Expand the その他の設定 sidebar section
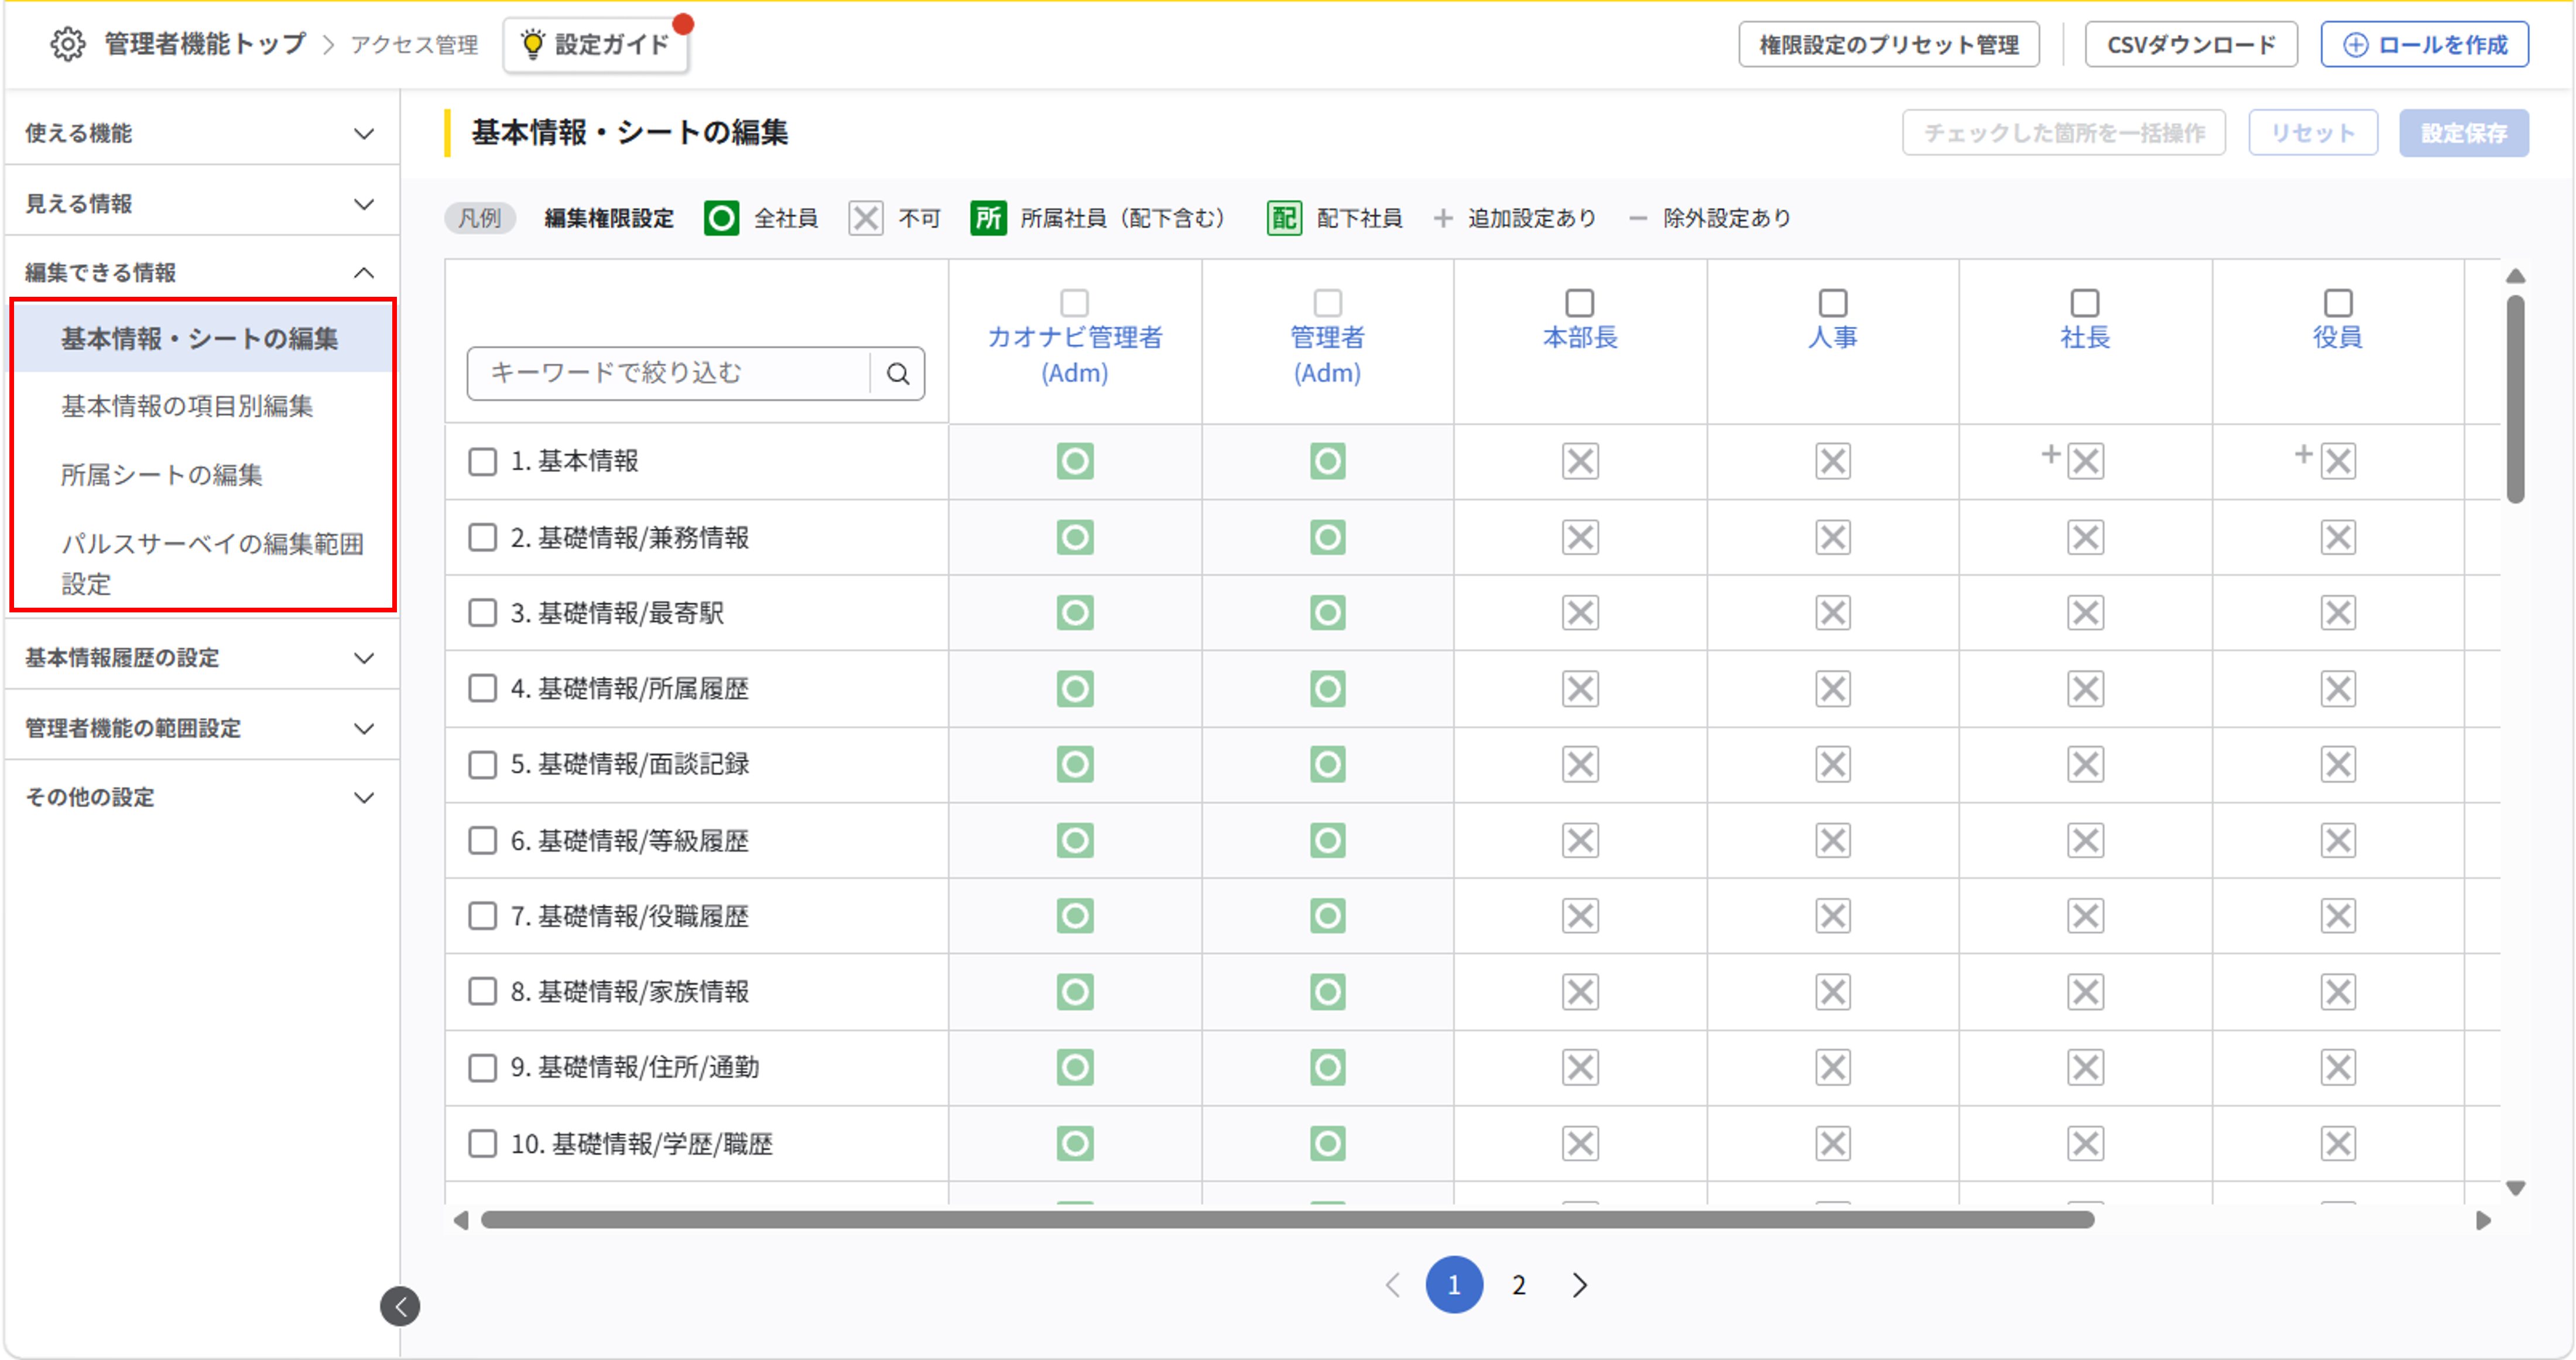2576x1360 pixels. click(202, 797)
